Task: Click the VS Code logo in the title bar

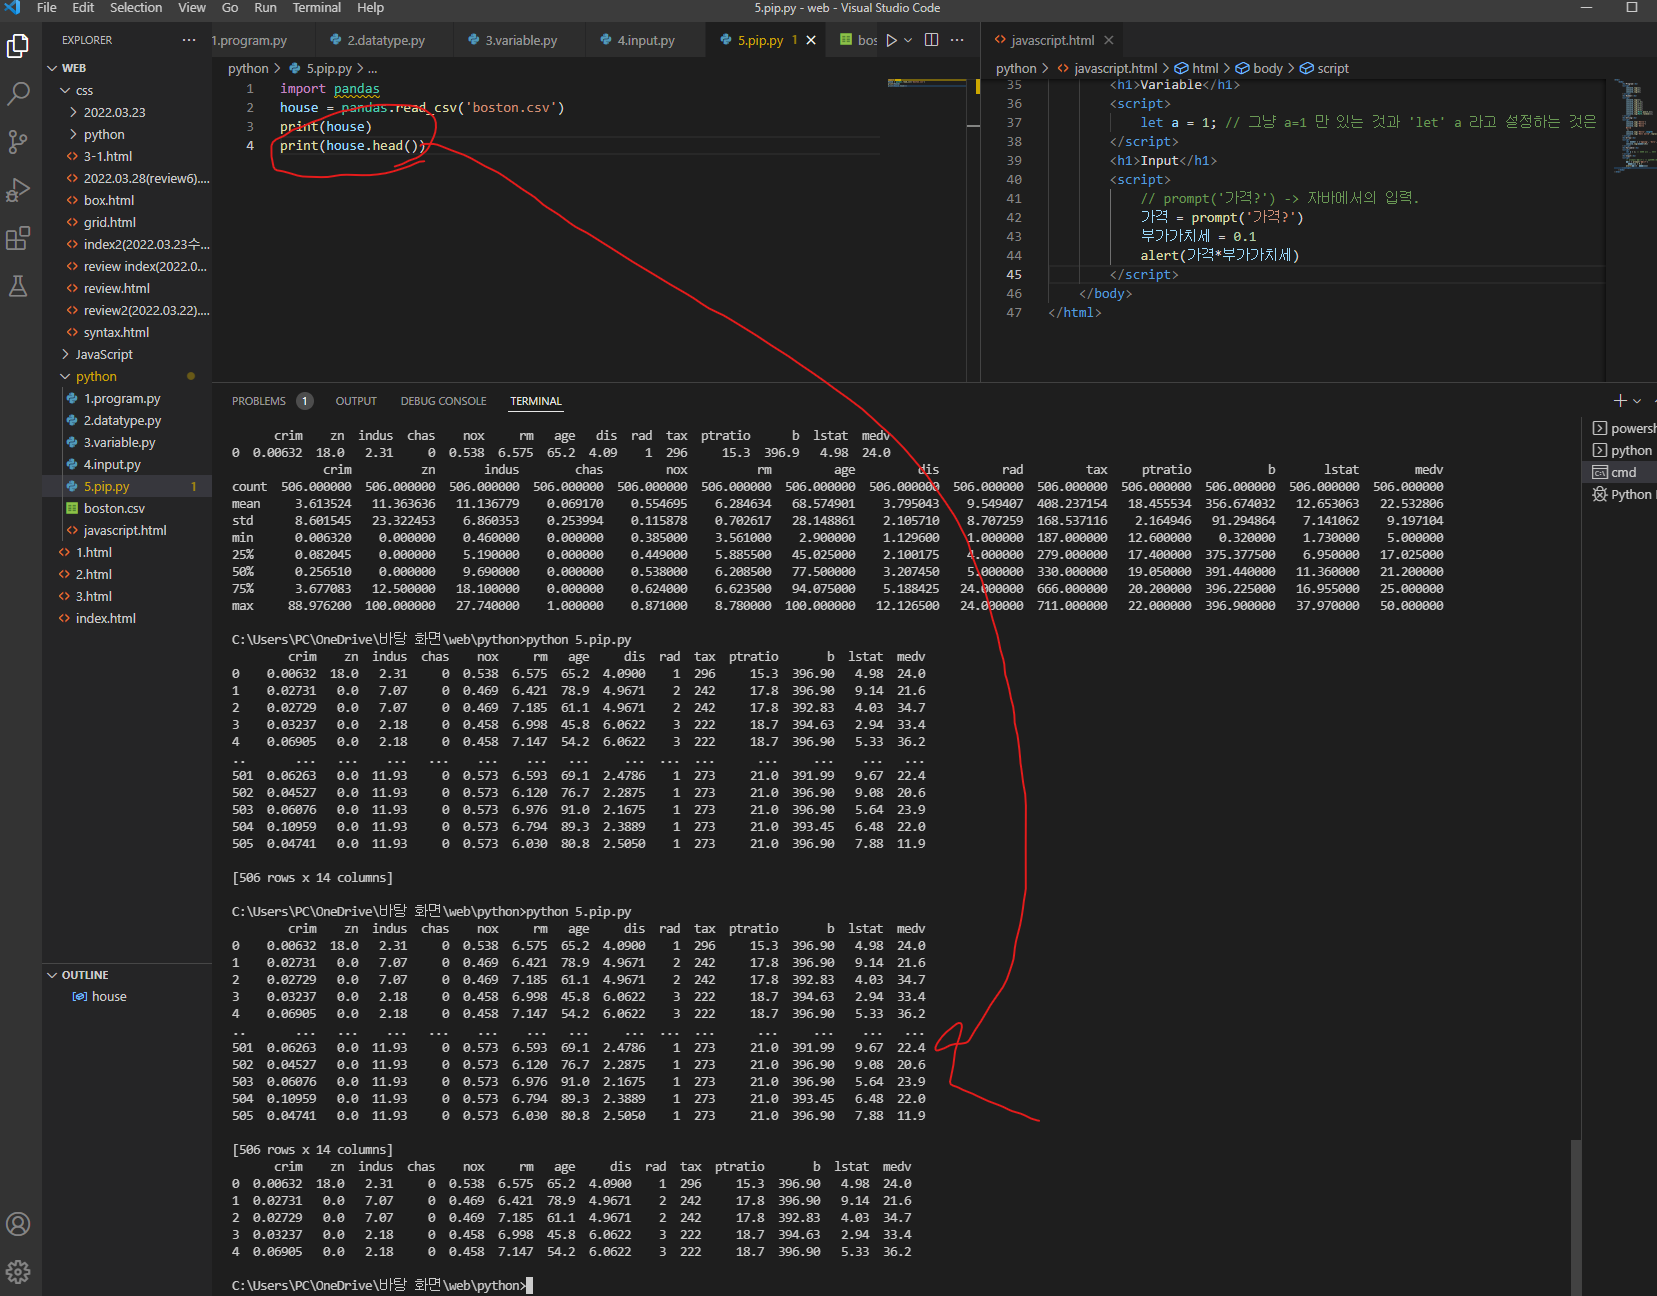Action: click(x=12, y=8)
